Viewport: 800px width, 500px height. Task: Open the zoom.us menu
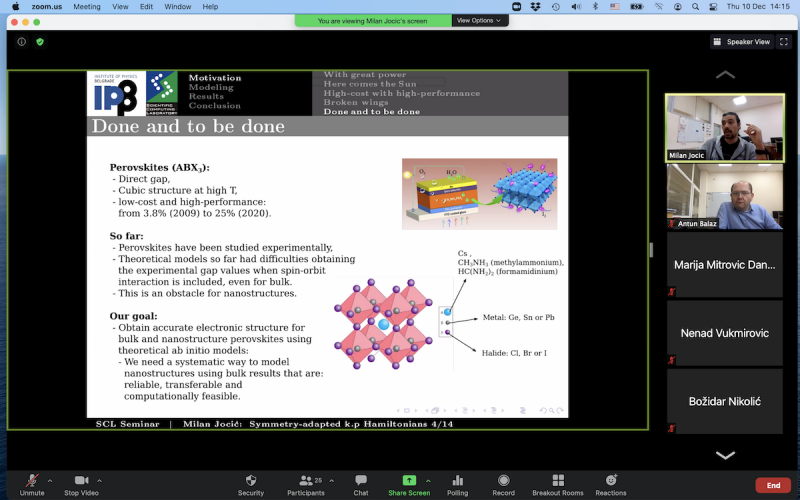[x=46, y=7]
